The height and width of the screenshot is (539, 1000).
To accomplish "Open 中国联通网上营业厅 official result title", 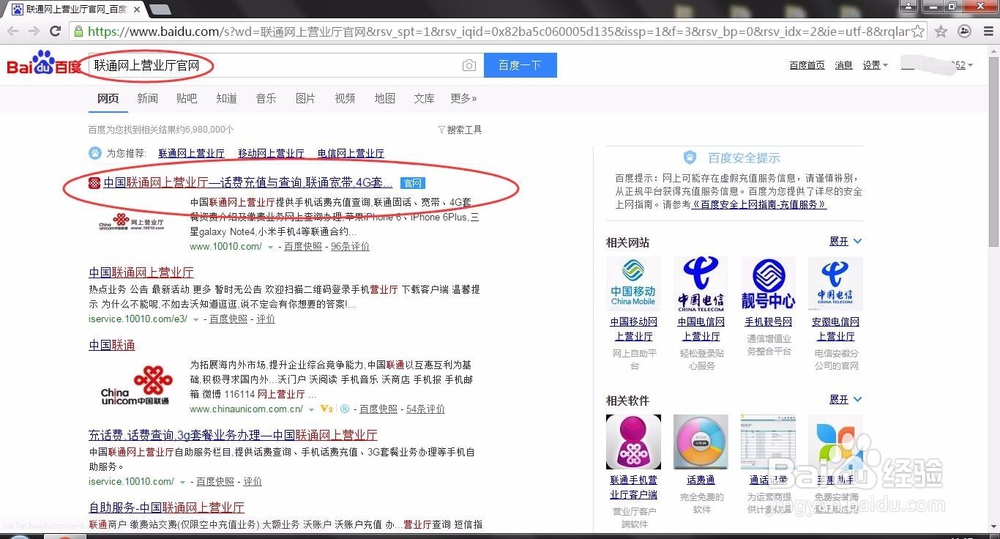I will coord(247,182).
